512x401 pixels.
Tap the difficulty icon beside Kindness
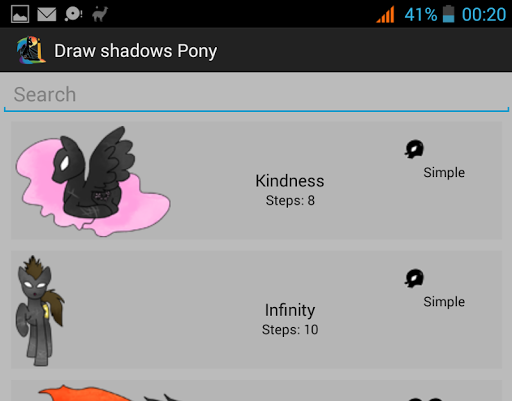click(x=414, y=149)
